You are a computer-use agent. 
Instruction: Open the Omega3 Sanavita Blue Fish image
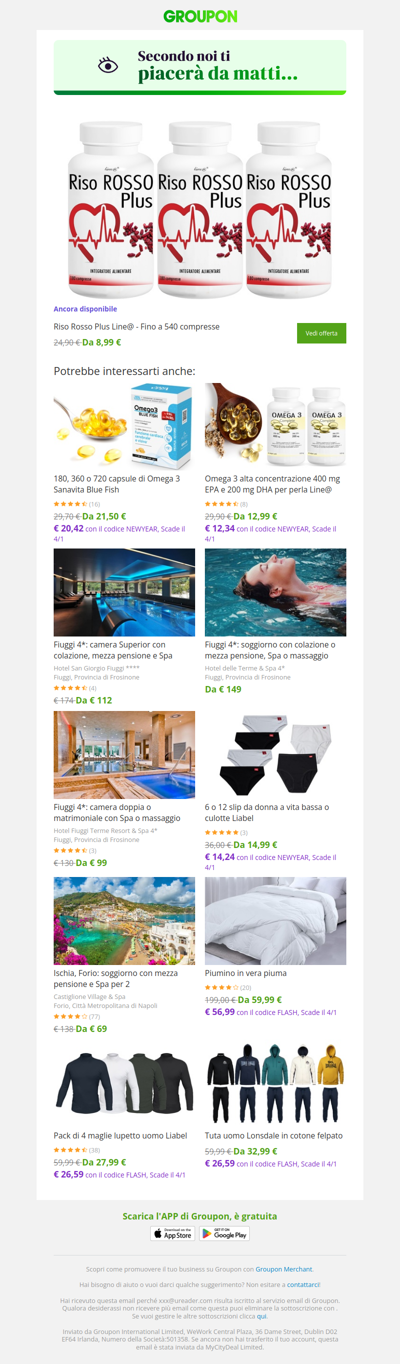click(x=124, y=426)
